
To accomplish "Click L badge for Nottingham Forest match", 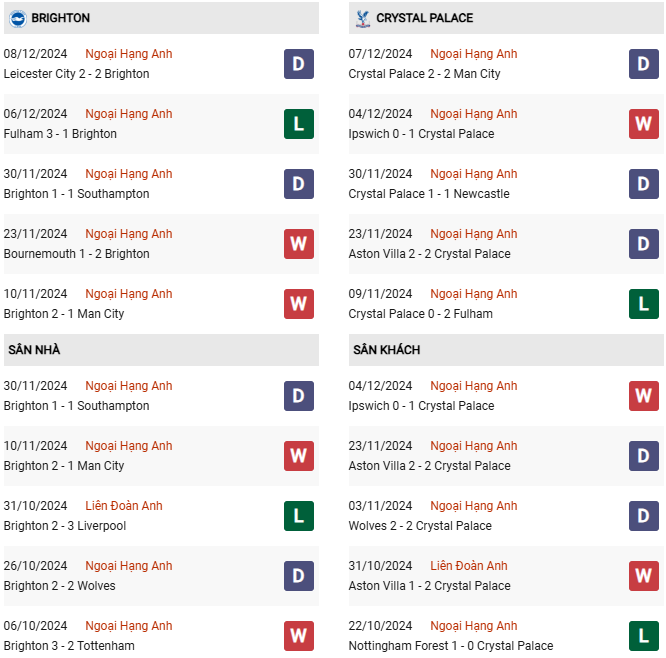I will [x=644, y=636].
